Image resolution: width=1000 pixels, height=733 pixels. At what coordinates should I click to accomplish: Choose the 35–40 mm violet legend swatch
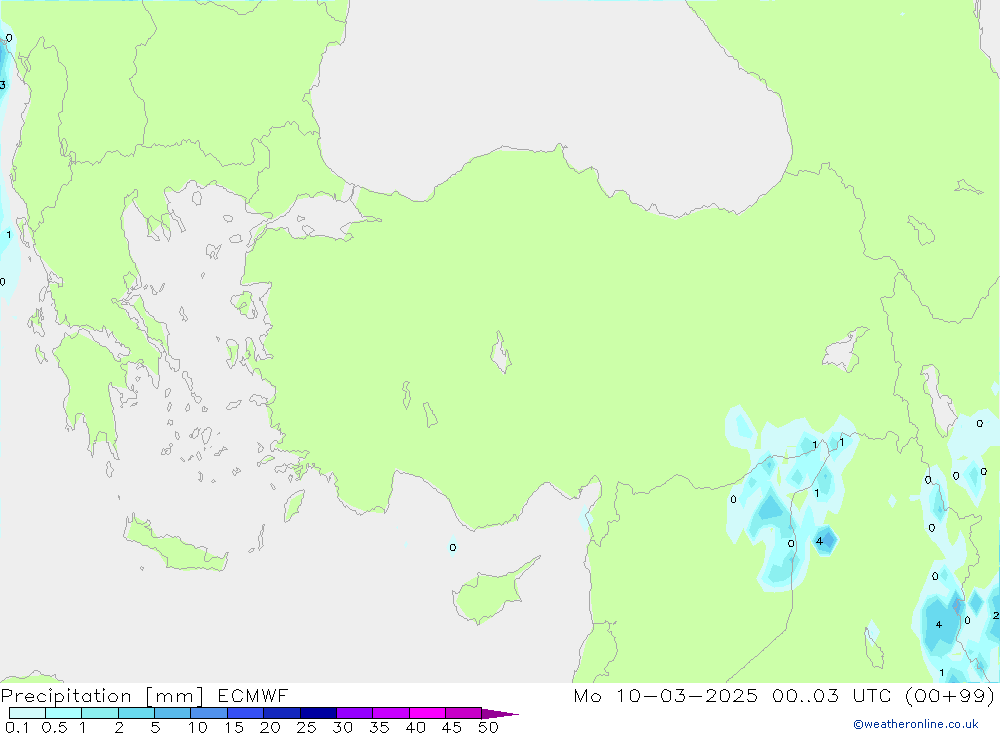(391, 713)
